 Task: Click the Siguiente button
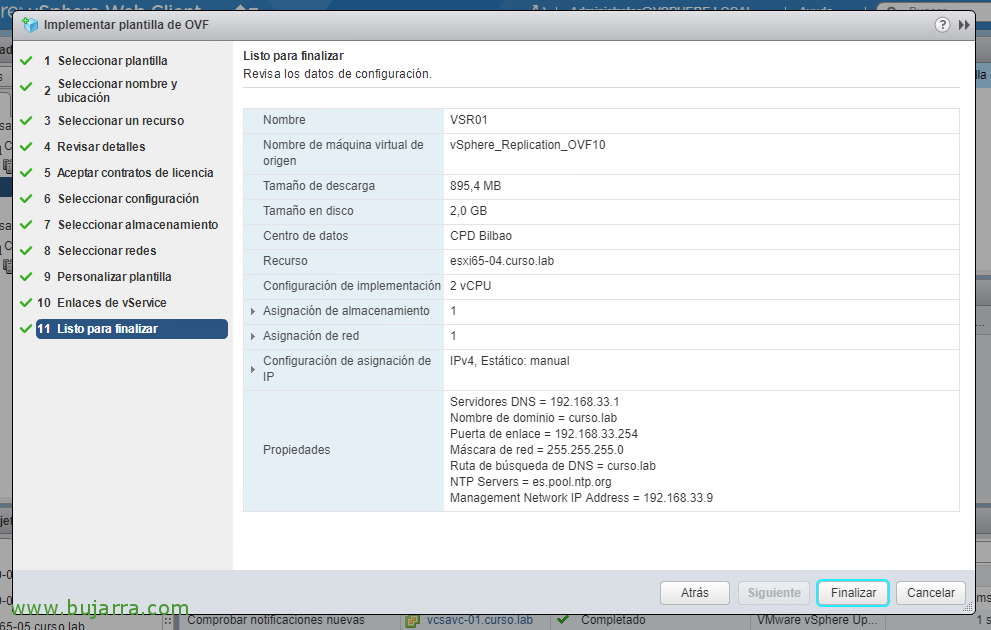tap(774, 593)
